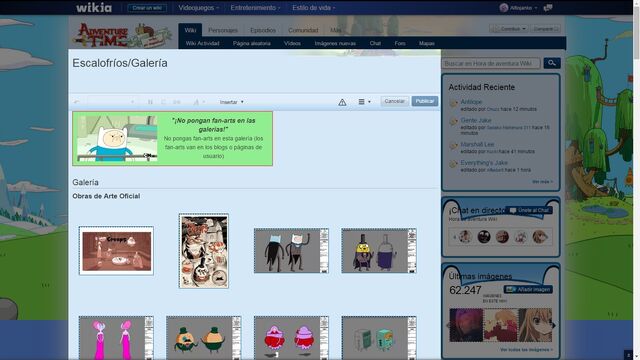Click next arrow in Últimas imágenes carousel

tap(554, 325)
